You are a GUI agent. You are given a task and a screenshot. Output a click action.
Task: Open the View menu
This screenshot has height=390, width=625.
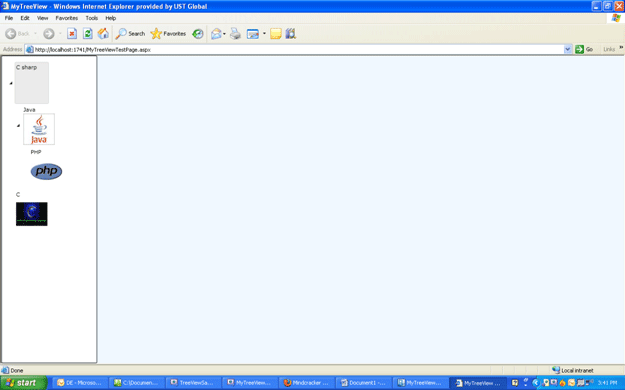(x=42, y=18)
